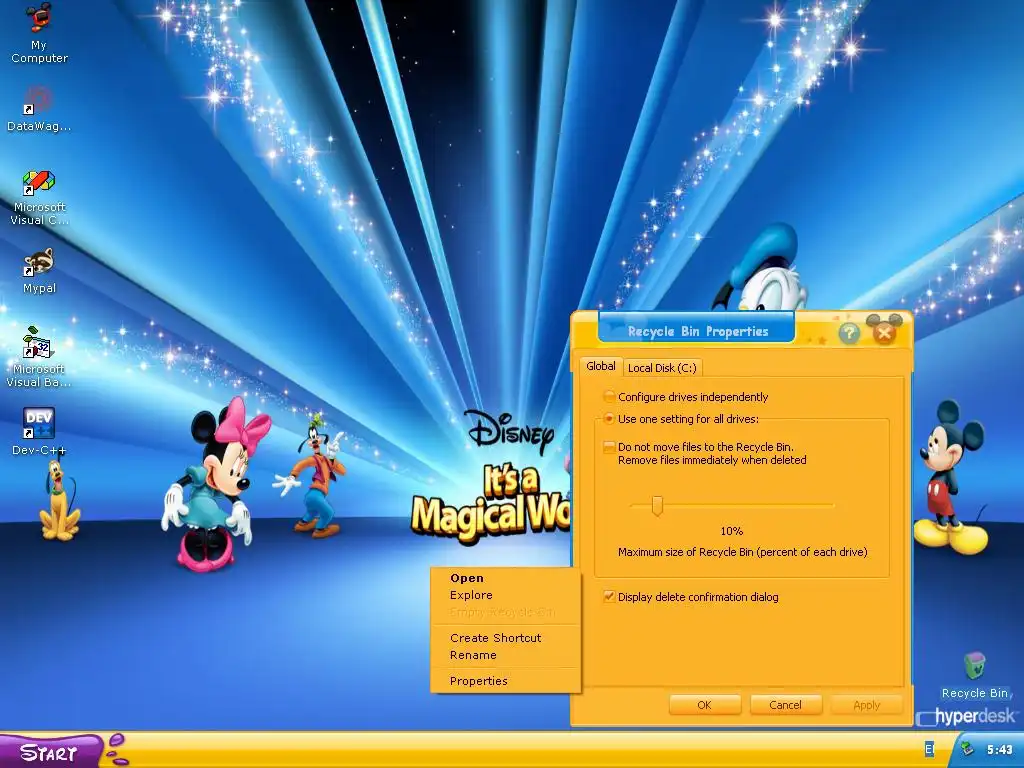Uncheck Display delete confirmation dialog
Image resolution: width=1024 pixels, height=768 pixels.
[x=609, y=596]
